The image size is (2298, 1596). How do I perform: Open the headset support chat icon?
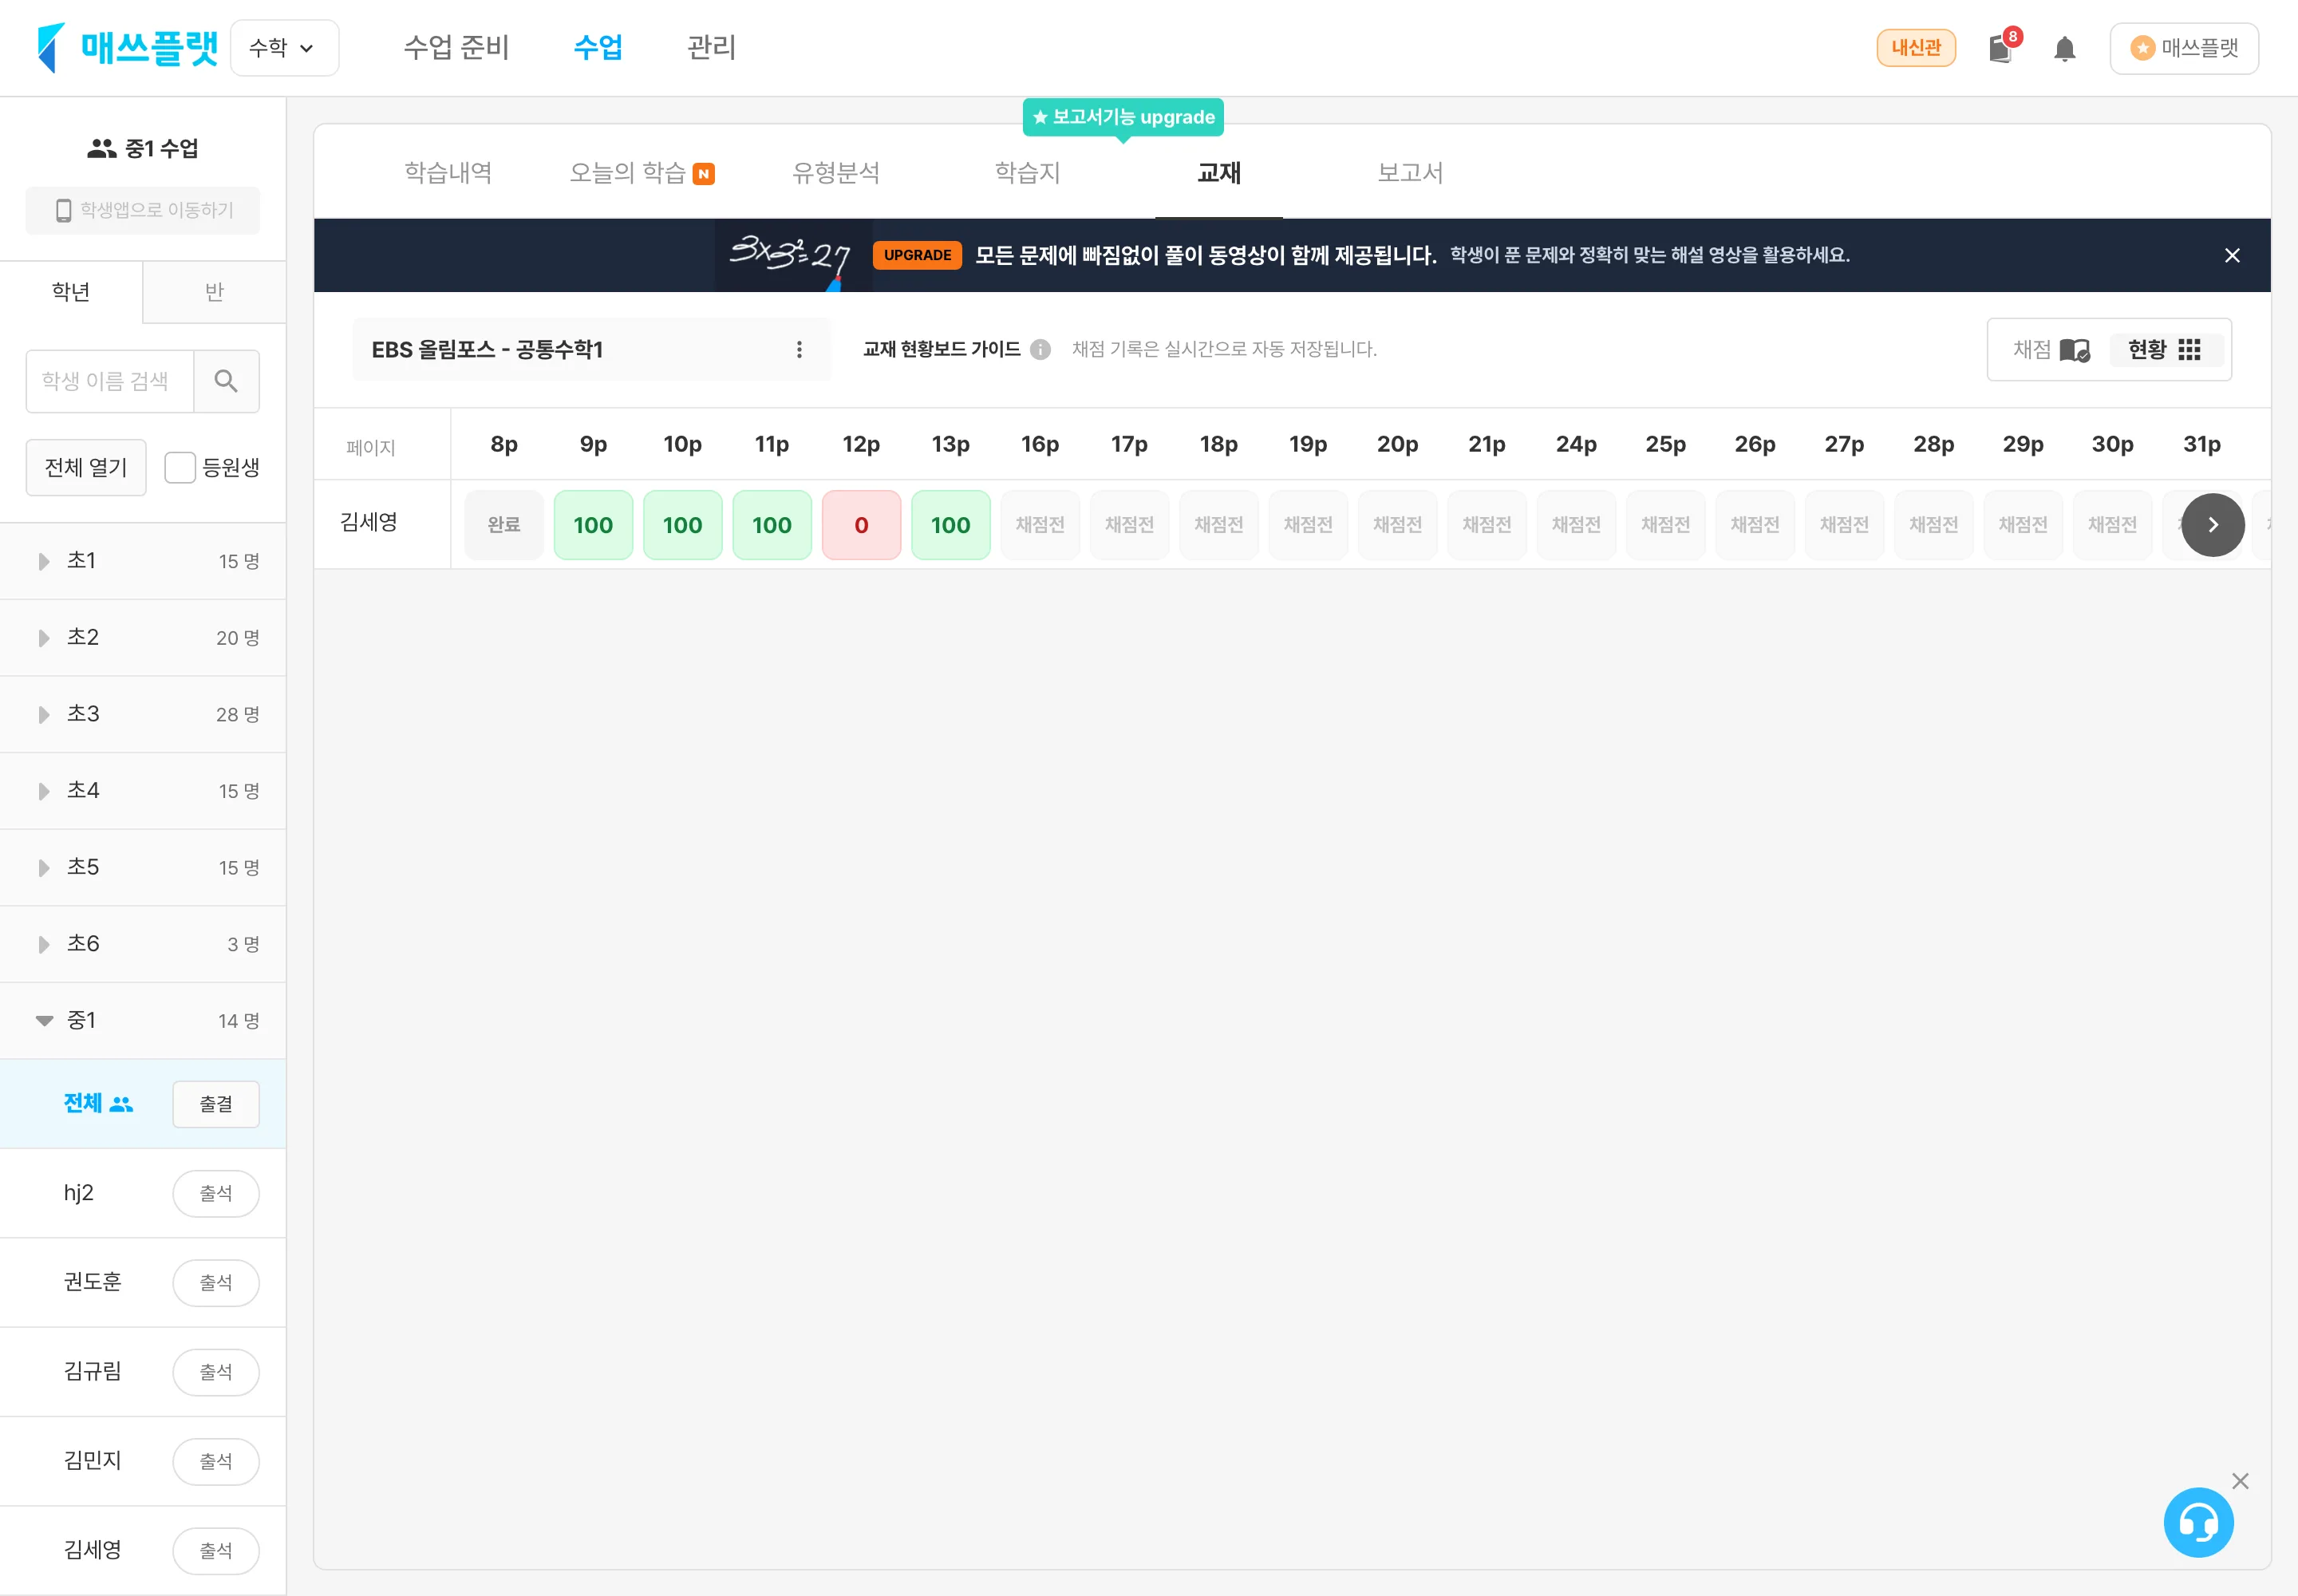click(2198, 1522)
